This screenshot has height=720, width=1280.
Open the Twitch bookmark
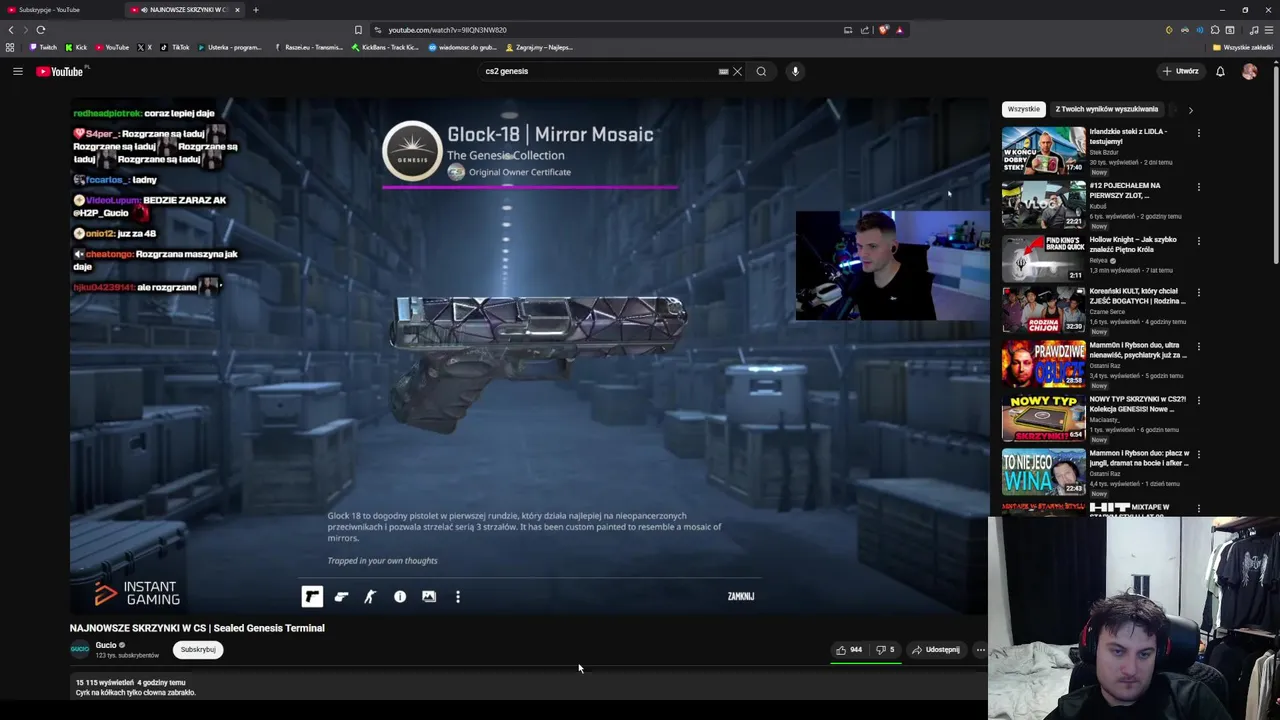[44, 47]
